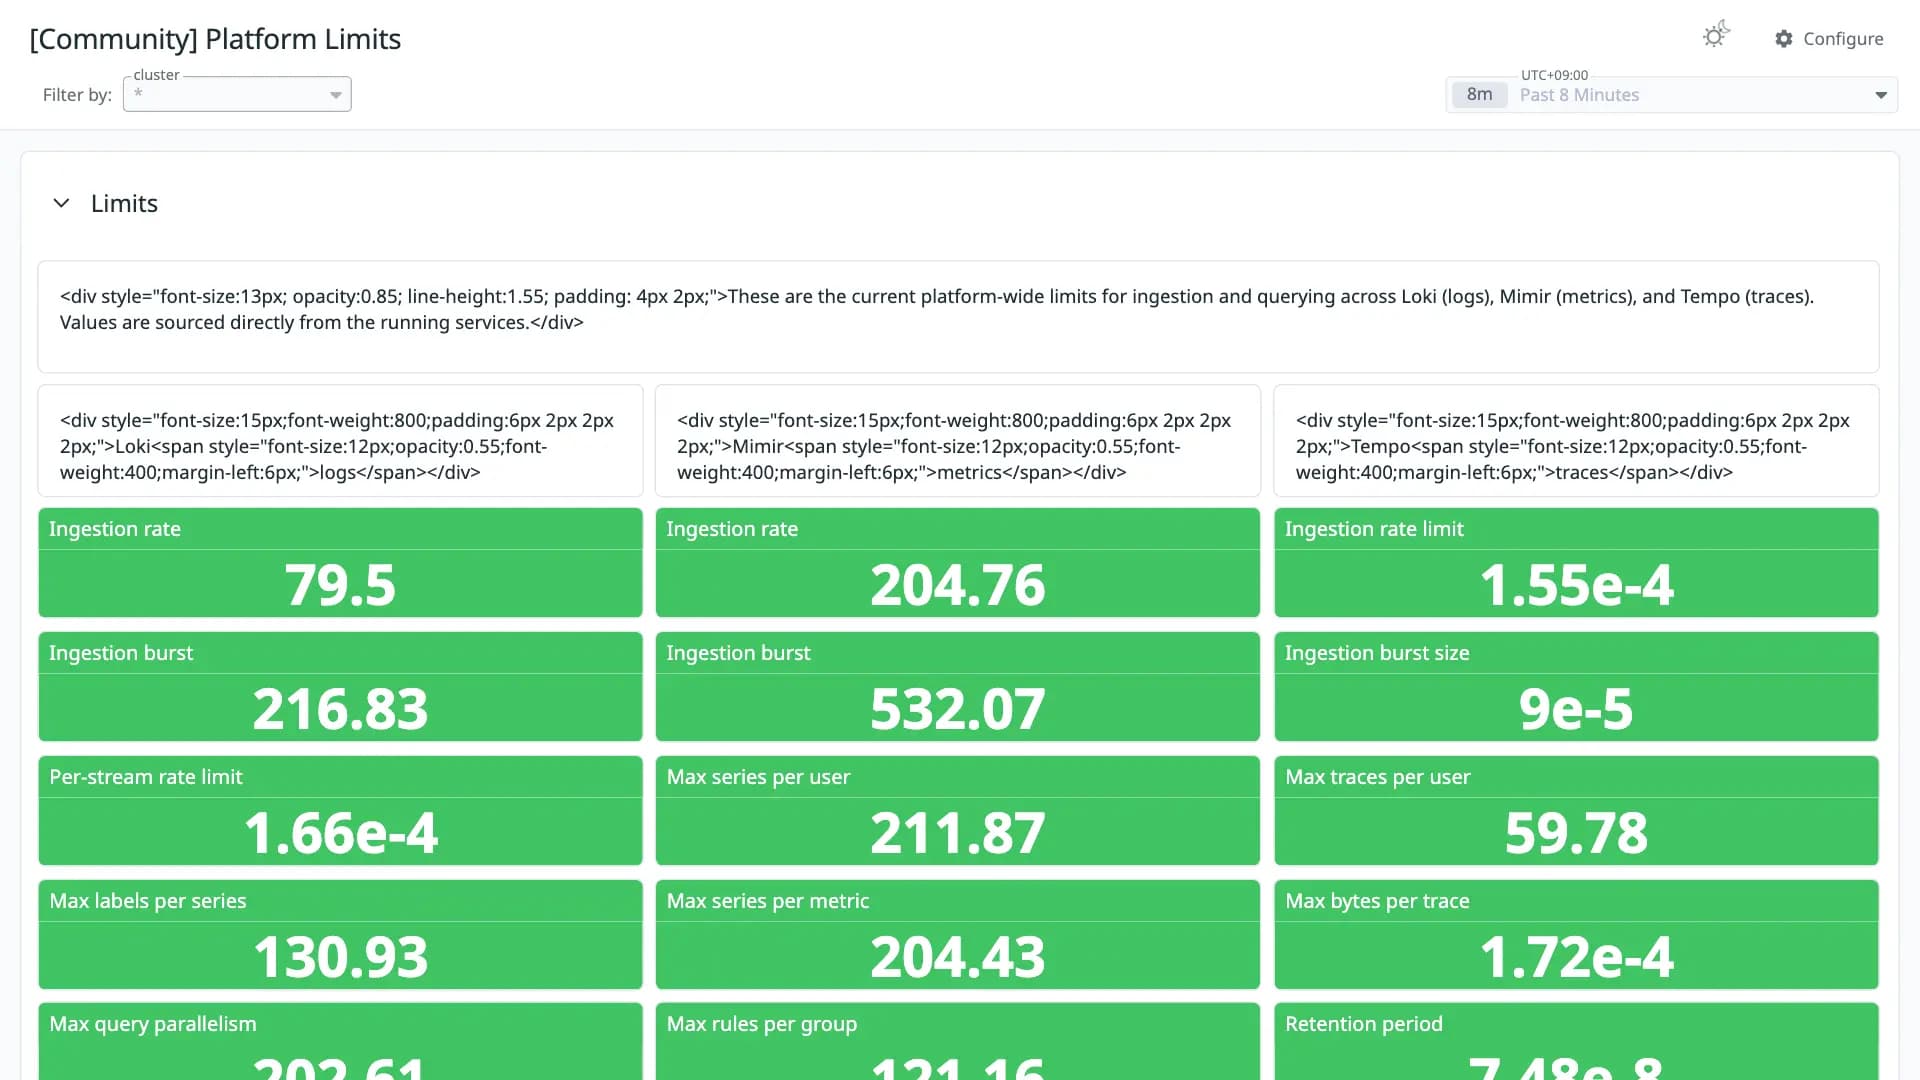The height and width of the screenshot is (1080, 1920).
Task: Click the Max traces per user 59.78 value
Action: 1576,833
